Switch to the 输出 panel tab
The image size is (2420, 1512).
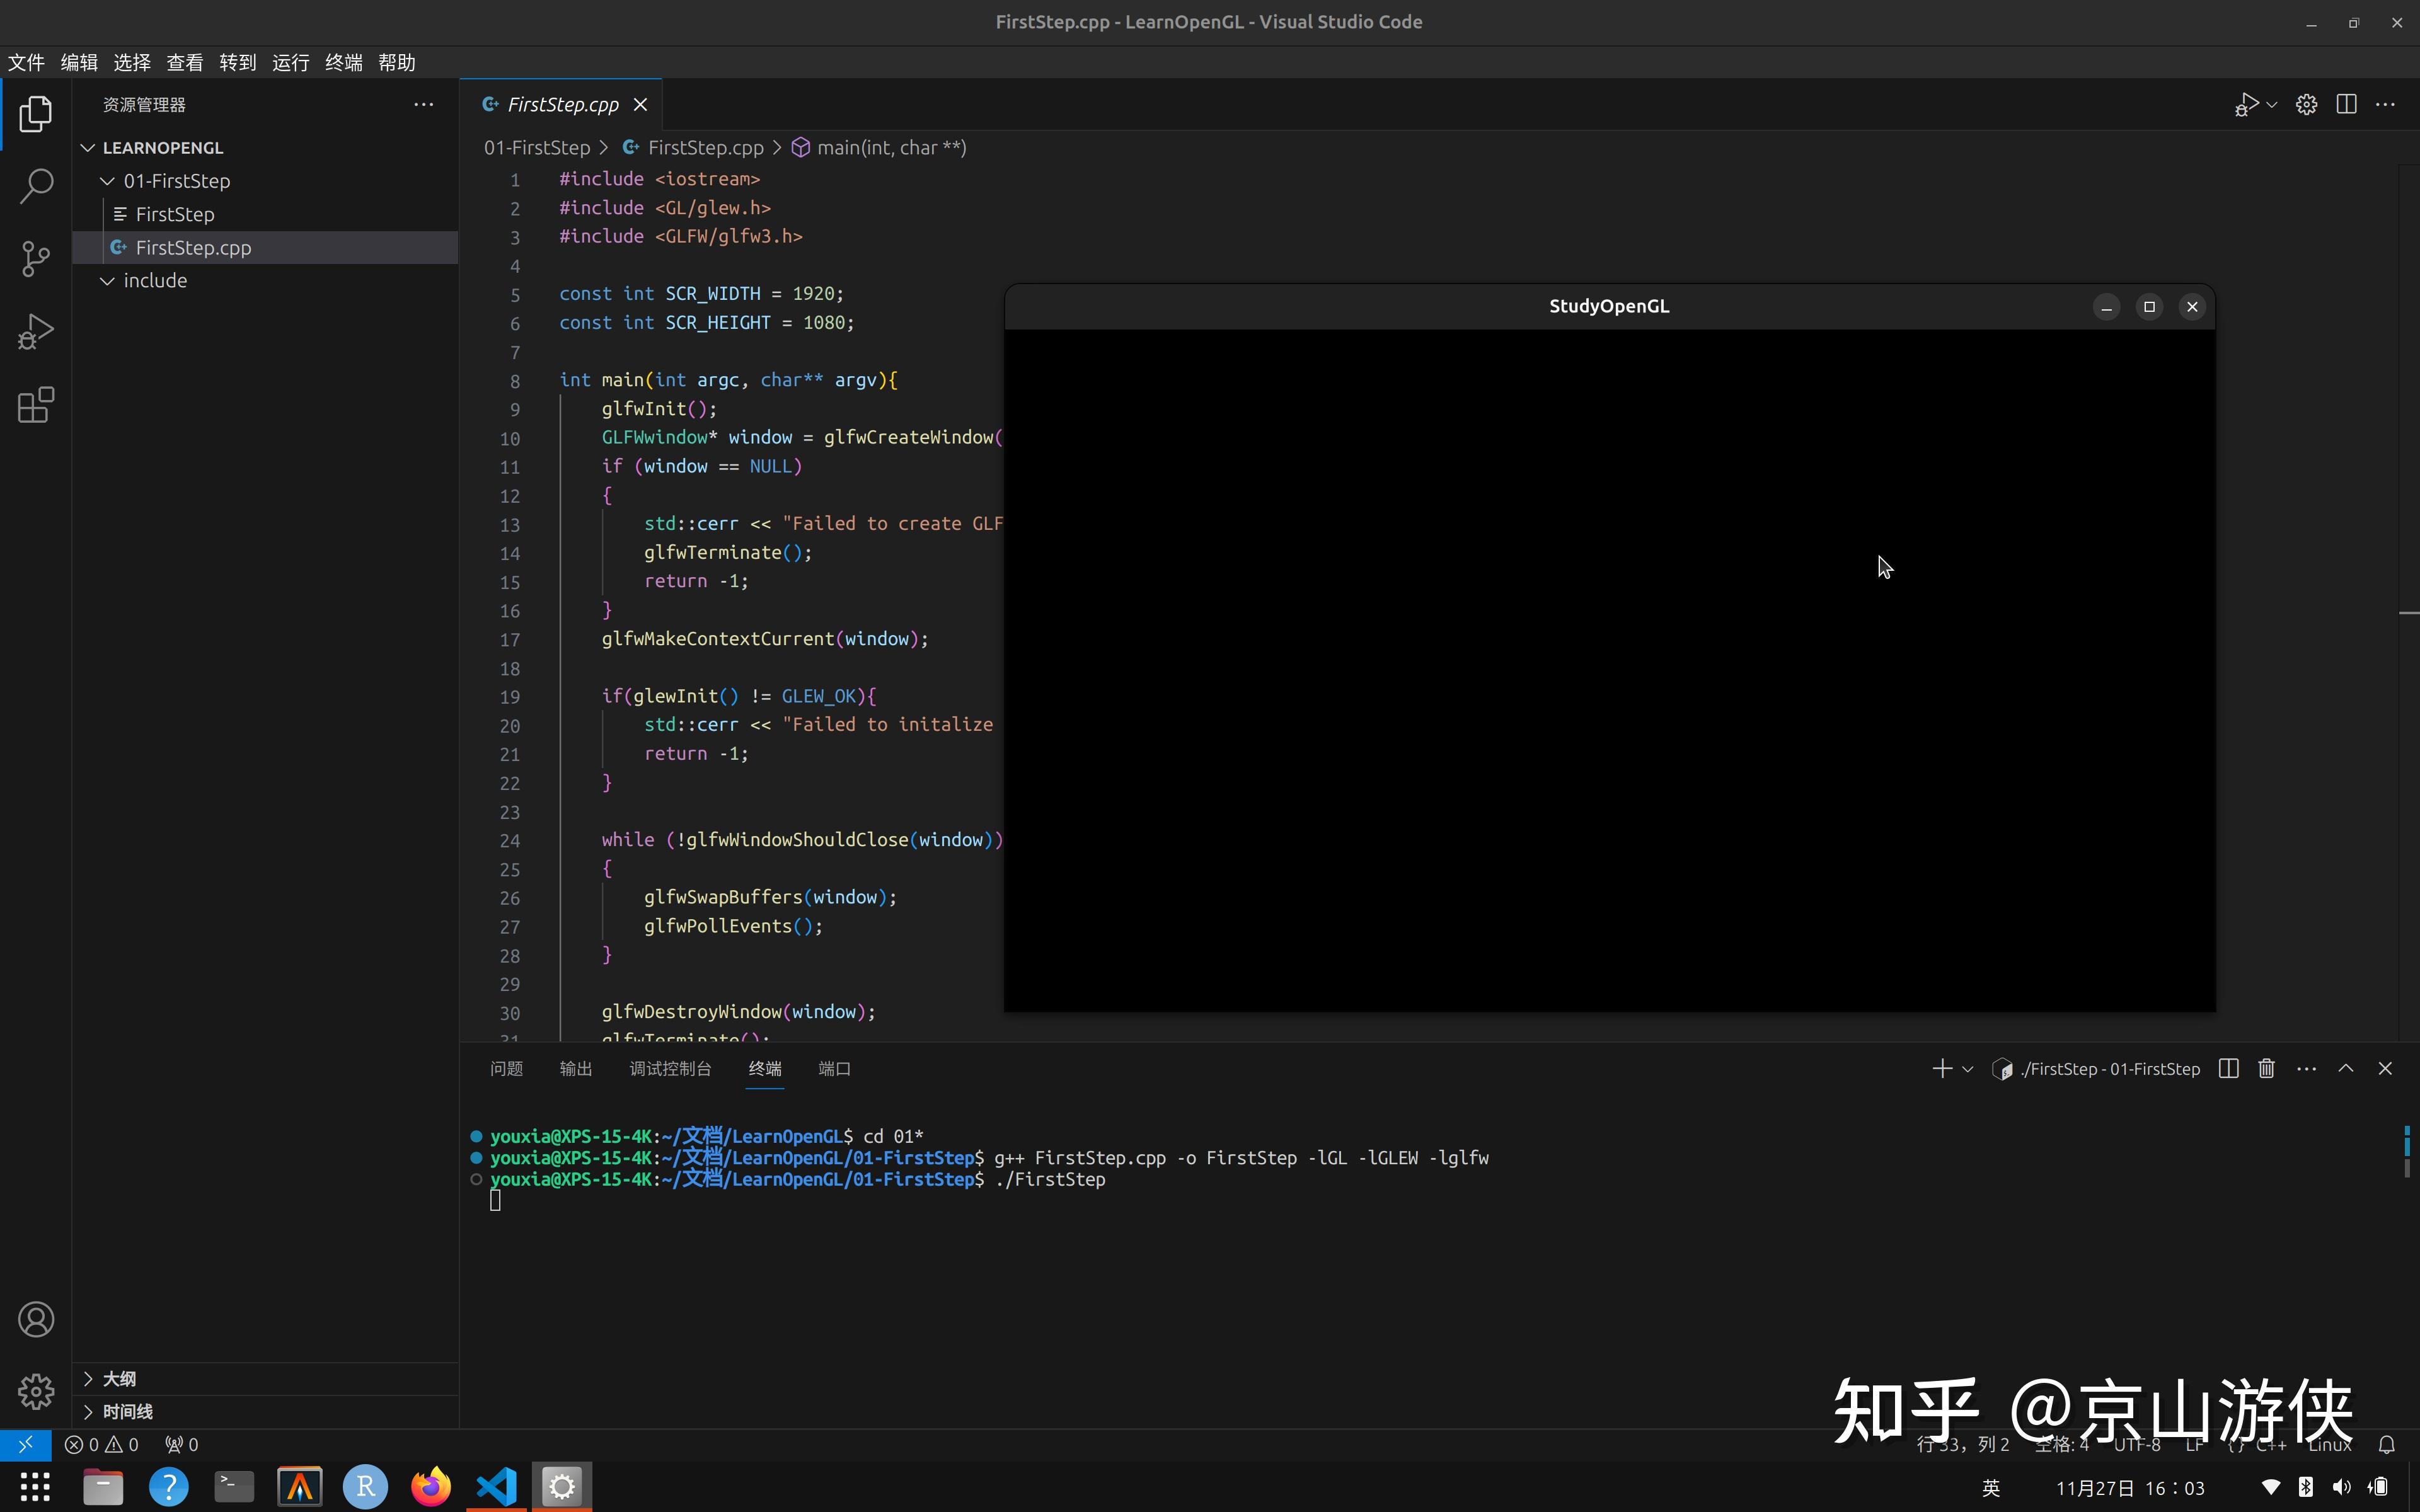pyautogui.click(x=575, y=1068)
